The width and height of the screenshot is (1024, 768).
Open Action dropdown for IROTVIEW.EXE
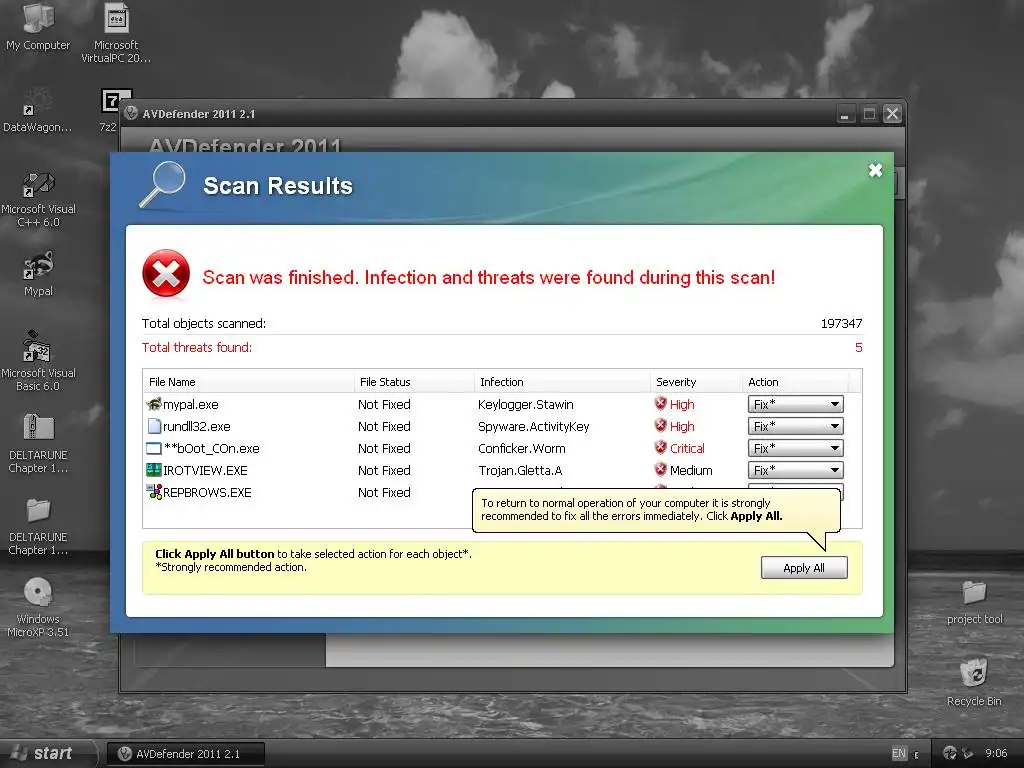point(795,470)
